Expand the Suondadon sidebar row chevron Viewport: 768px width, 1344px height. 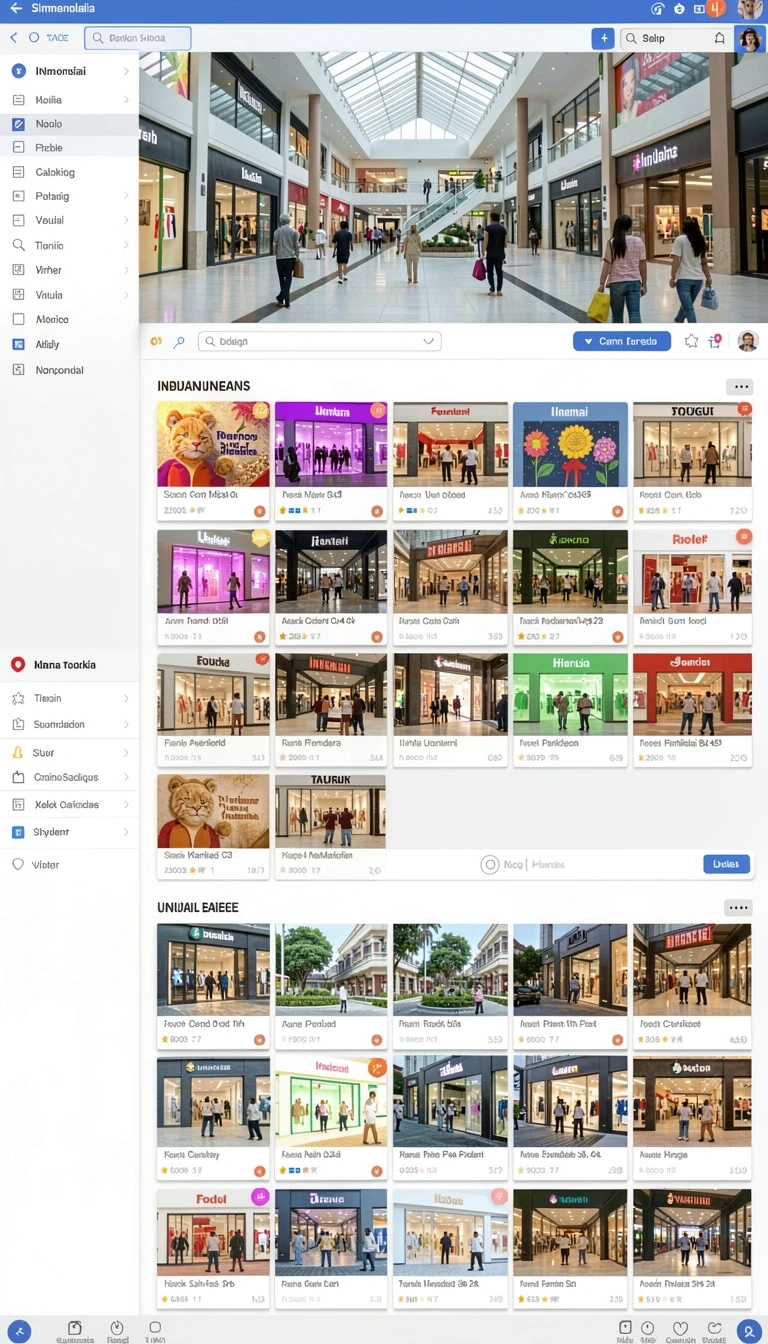coord(126,724)
